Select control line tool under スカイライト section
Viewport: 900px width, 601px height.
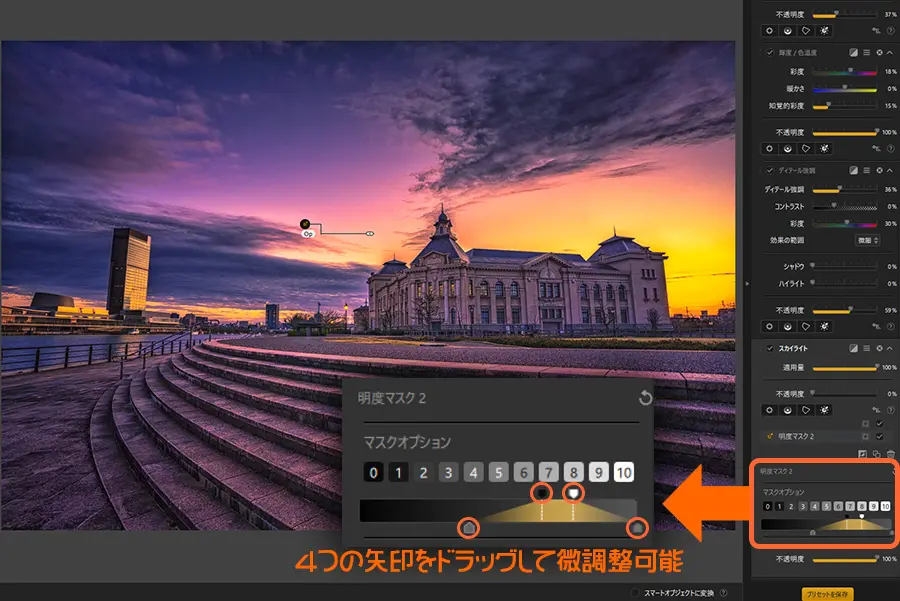[x=788, y=410]
